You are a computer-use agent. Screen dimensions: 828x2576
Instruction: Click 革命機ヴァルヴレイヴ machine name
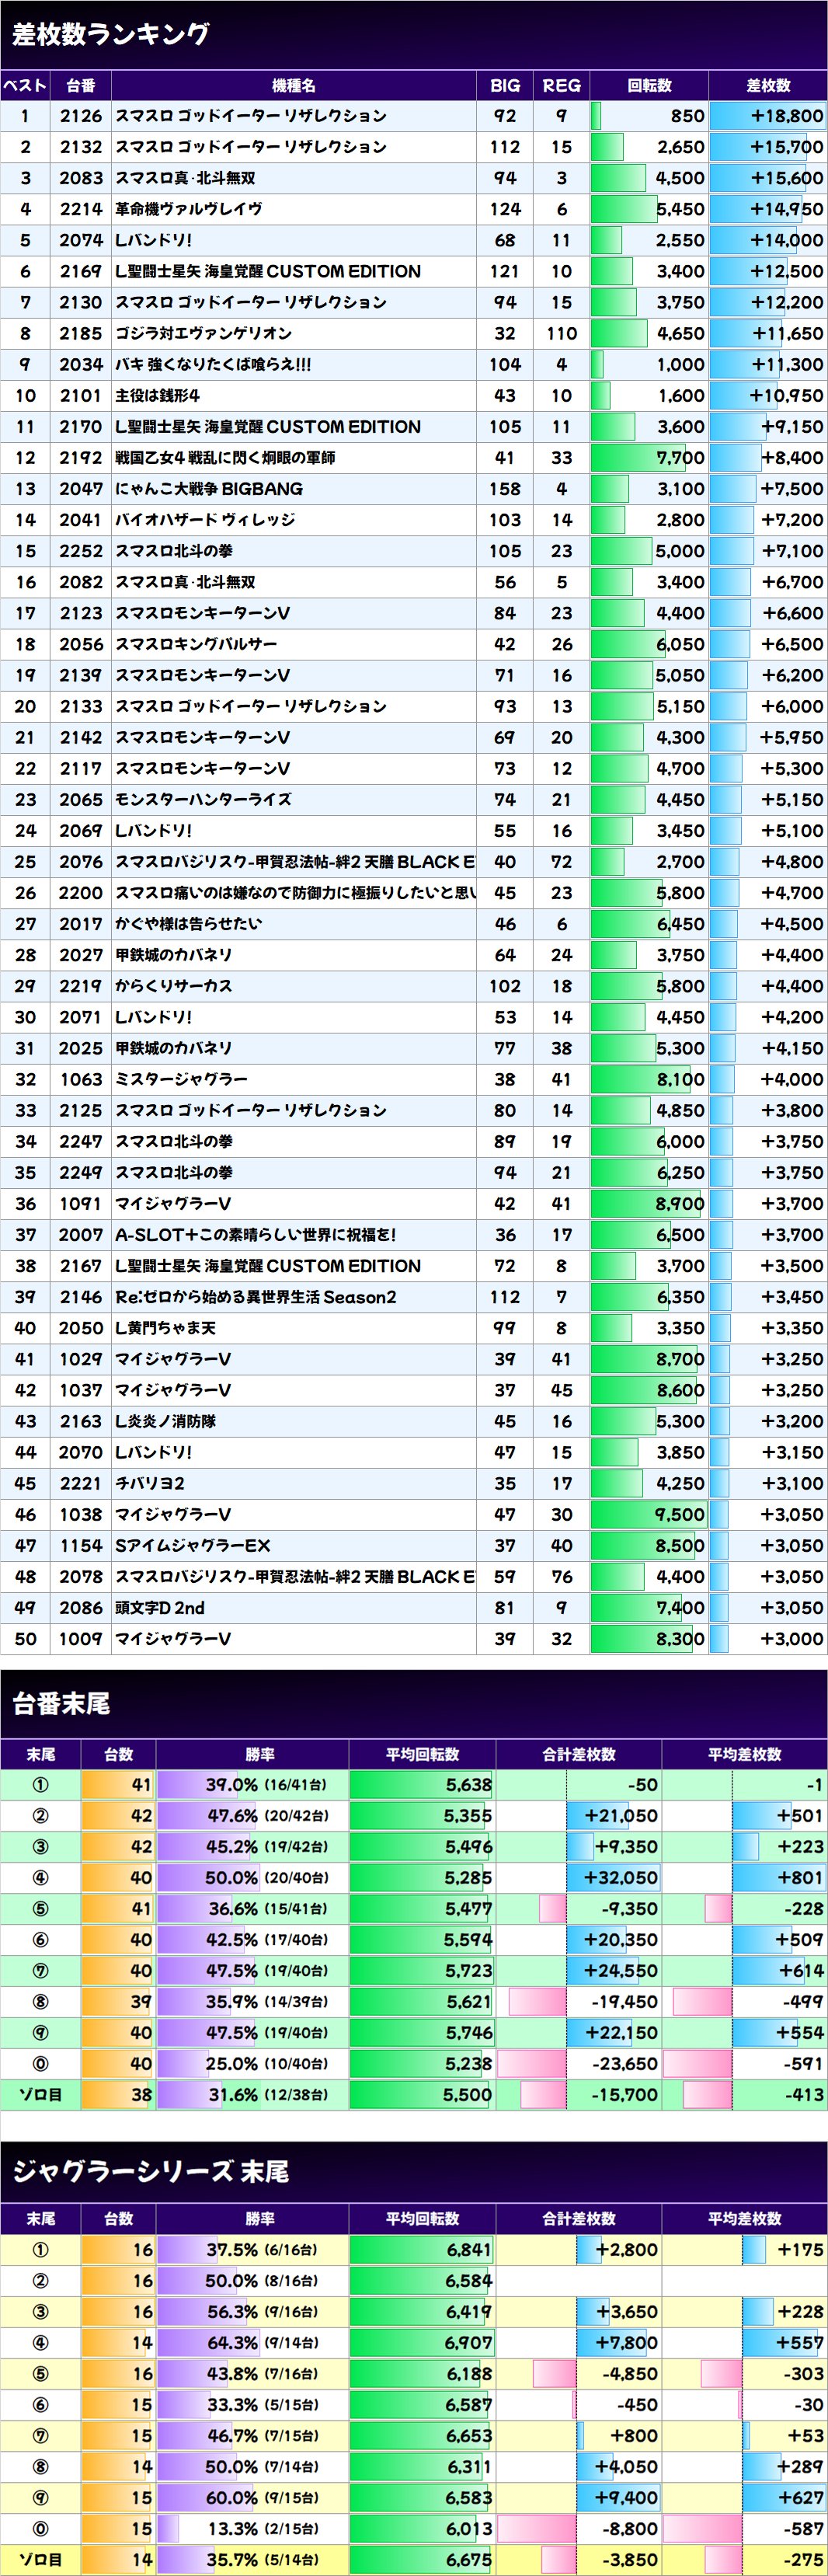pyautogui.click(x=189, y=209)
